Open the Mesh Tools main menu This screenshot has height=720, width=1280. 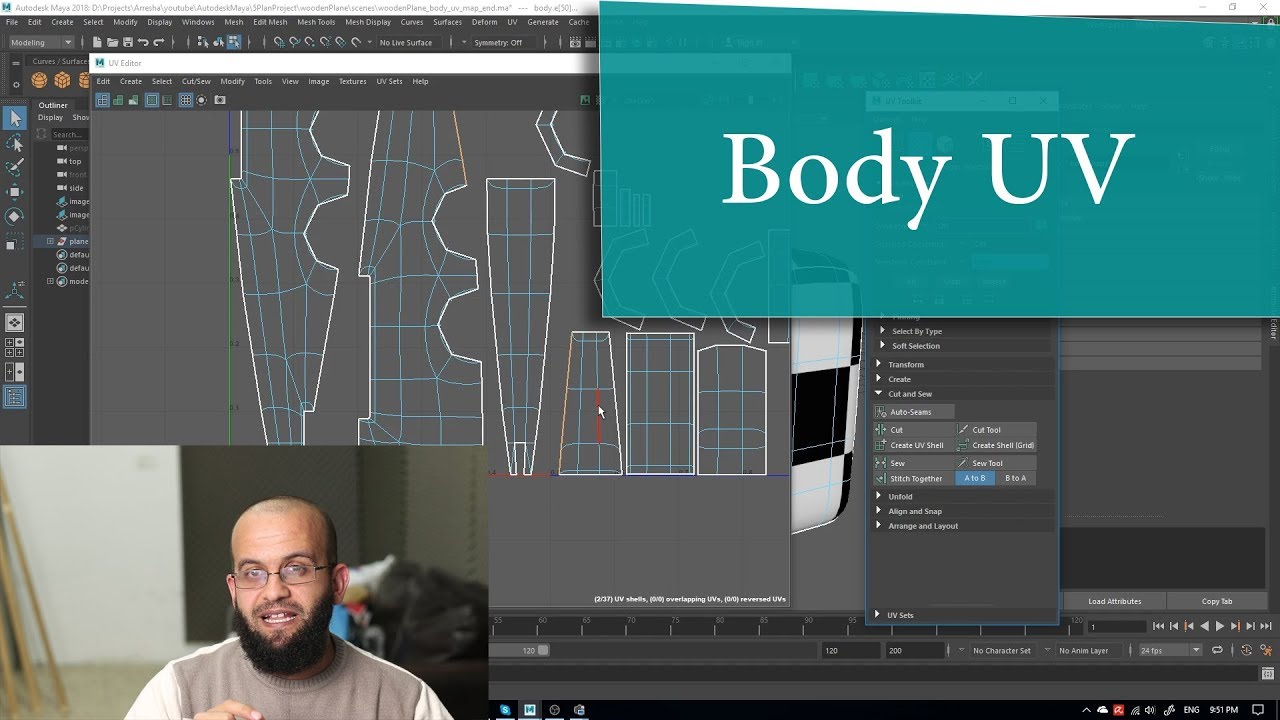pos(316,22)
